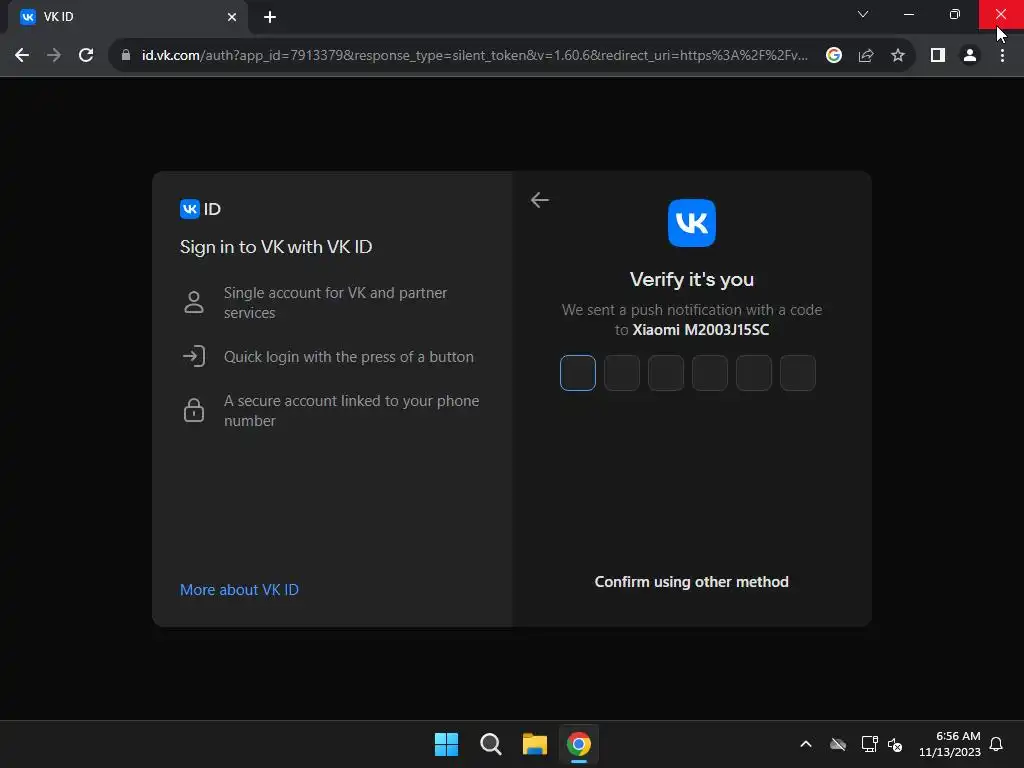Click muted volume tray icon
Image resolution: width=1024 pixels, height=768 pixels.
(x=895, y=744)
